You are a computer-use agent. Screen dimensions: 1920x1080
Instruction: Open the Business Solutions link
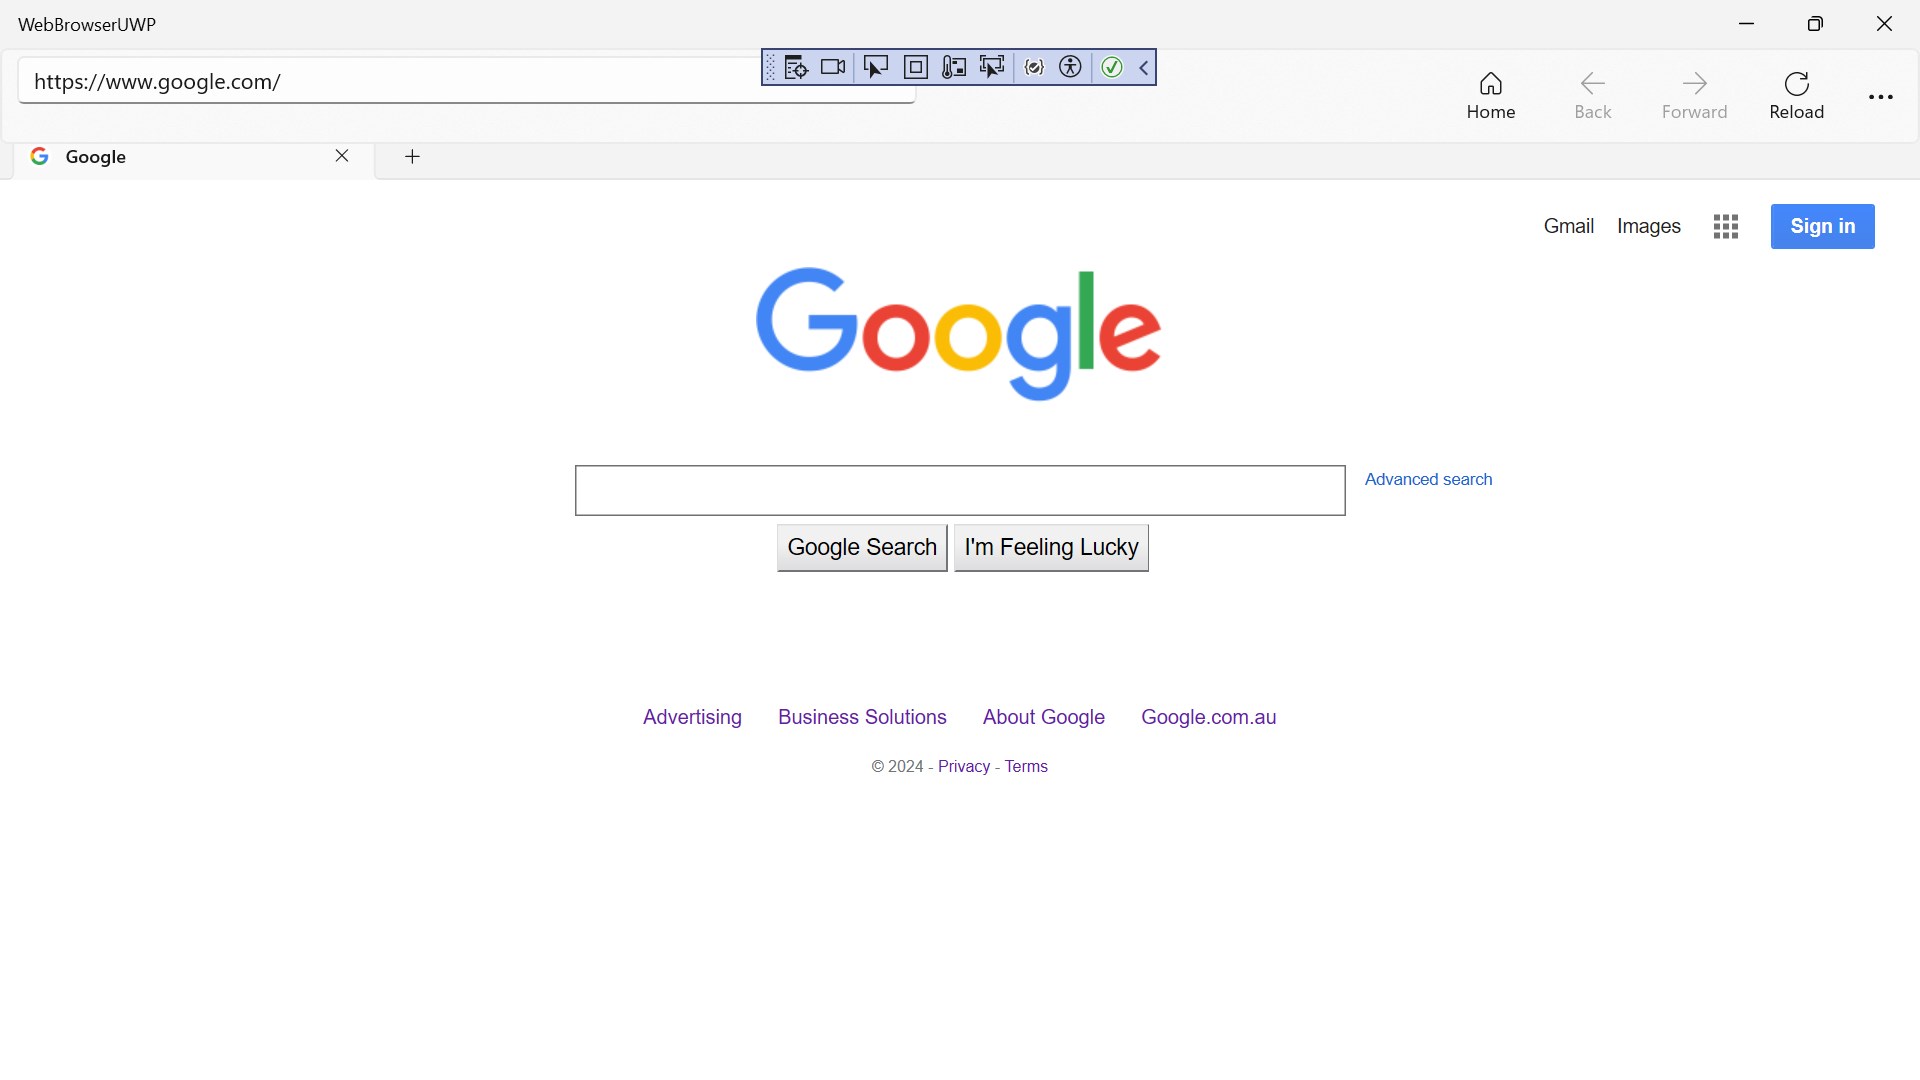(x=862, y=717)
